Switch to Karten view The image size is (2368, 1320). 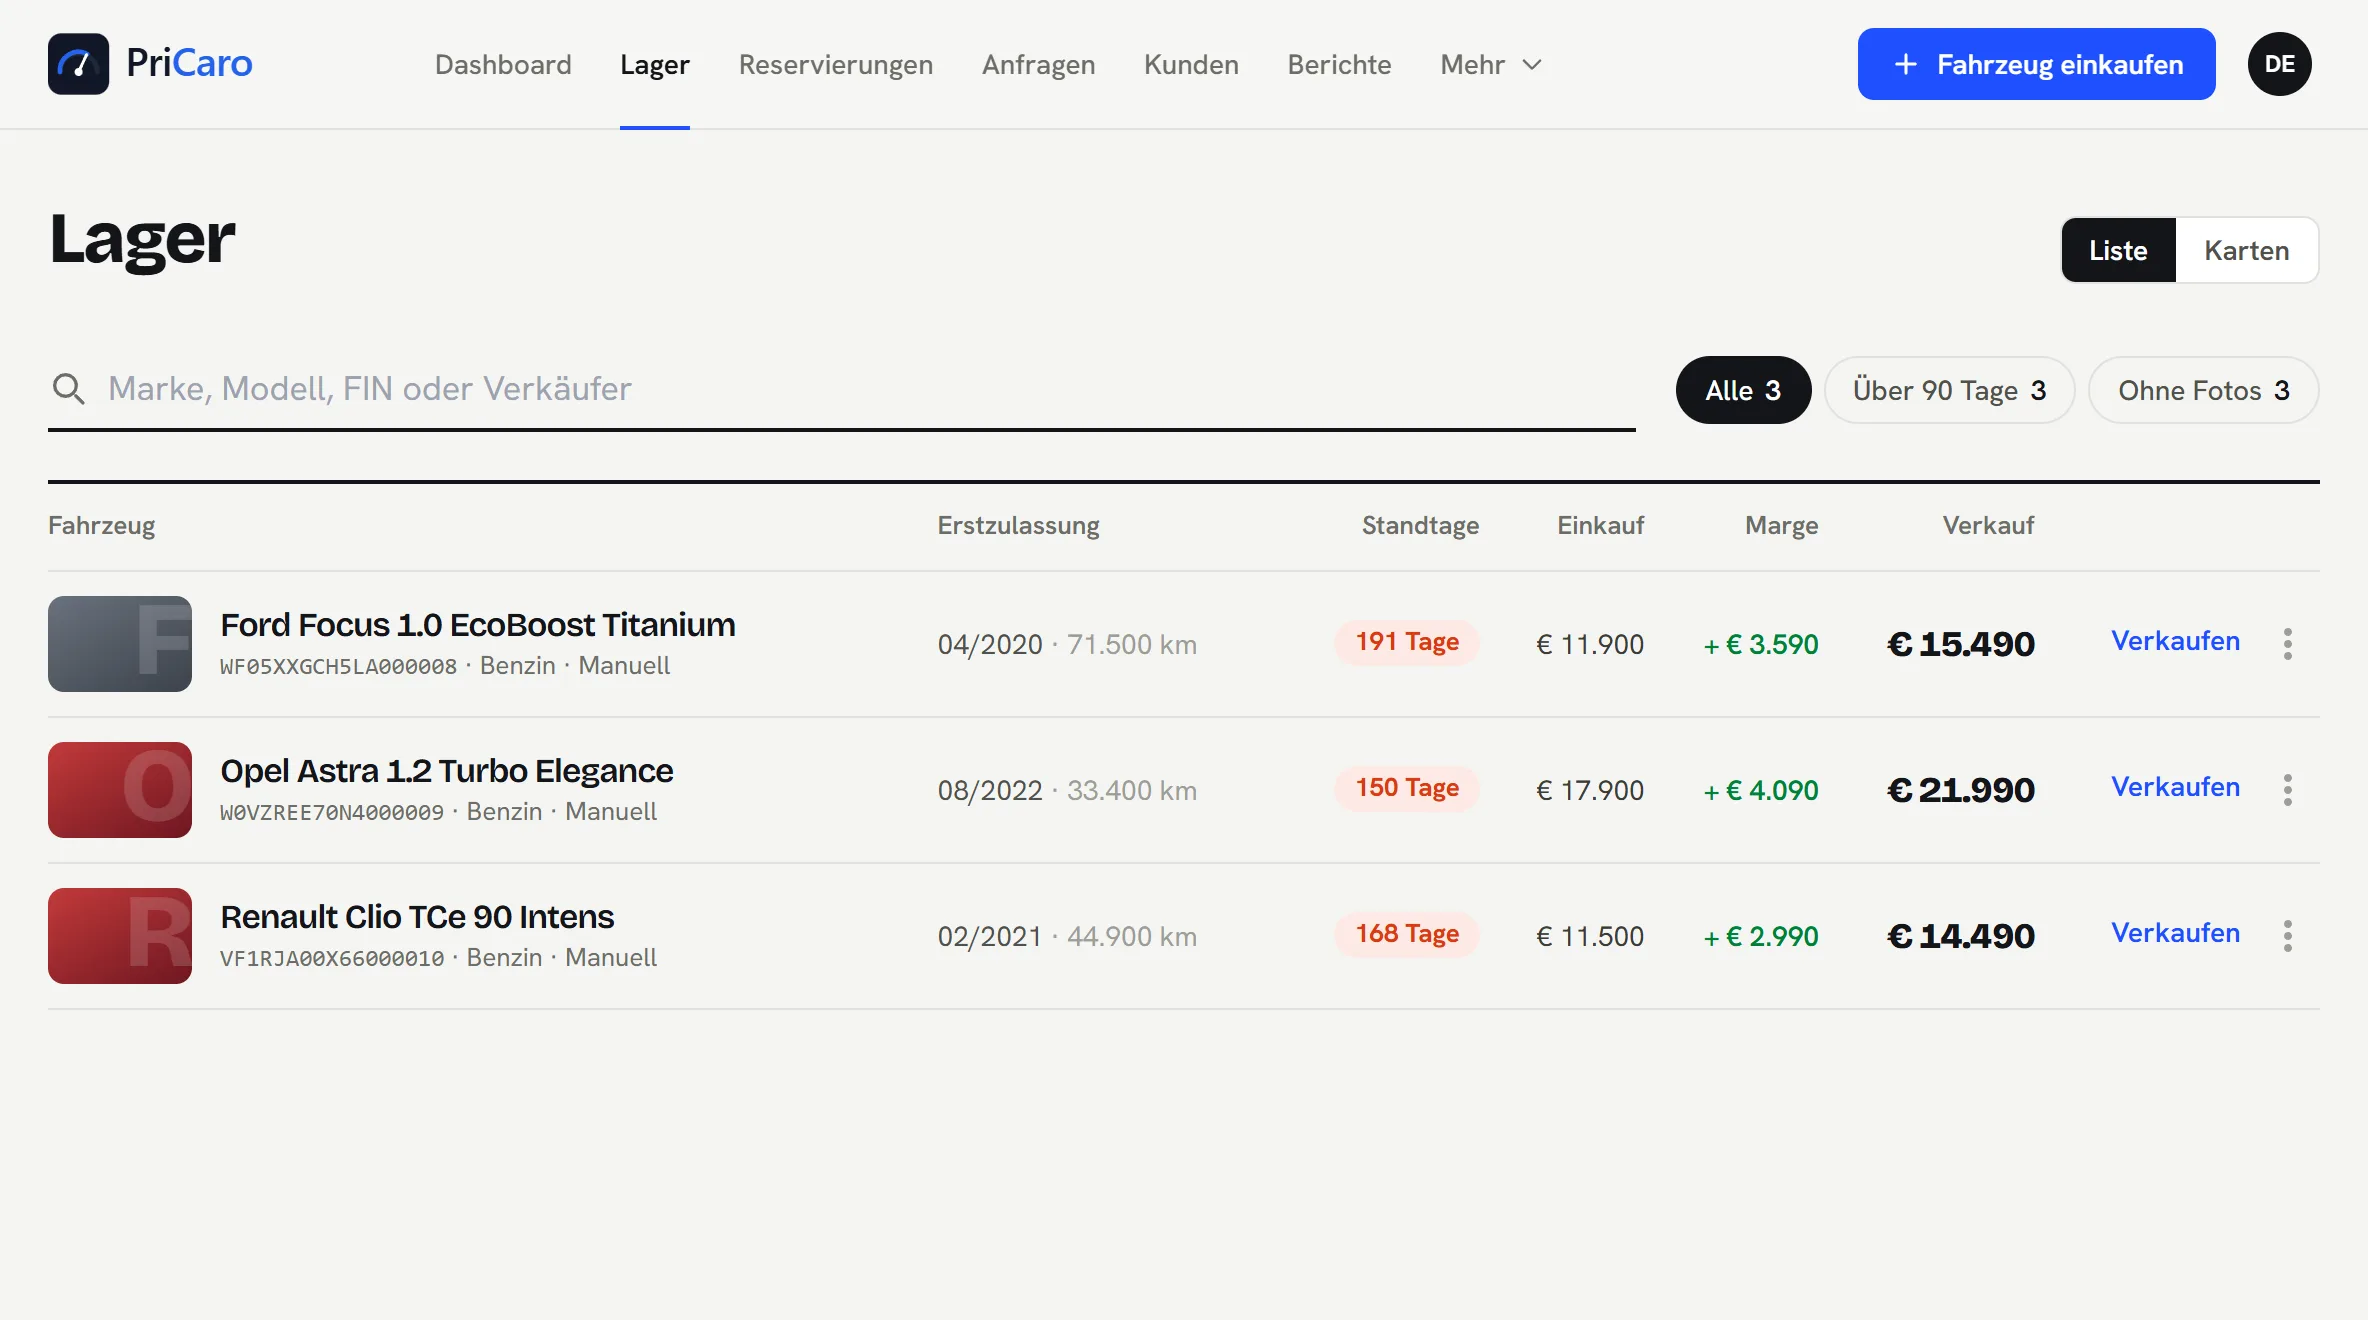2246,250
